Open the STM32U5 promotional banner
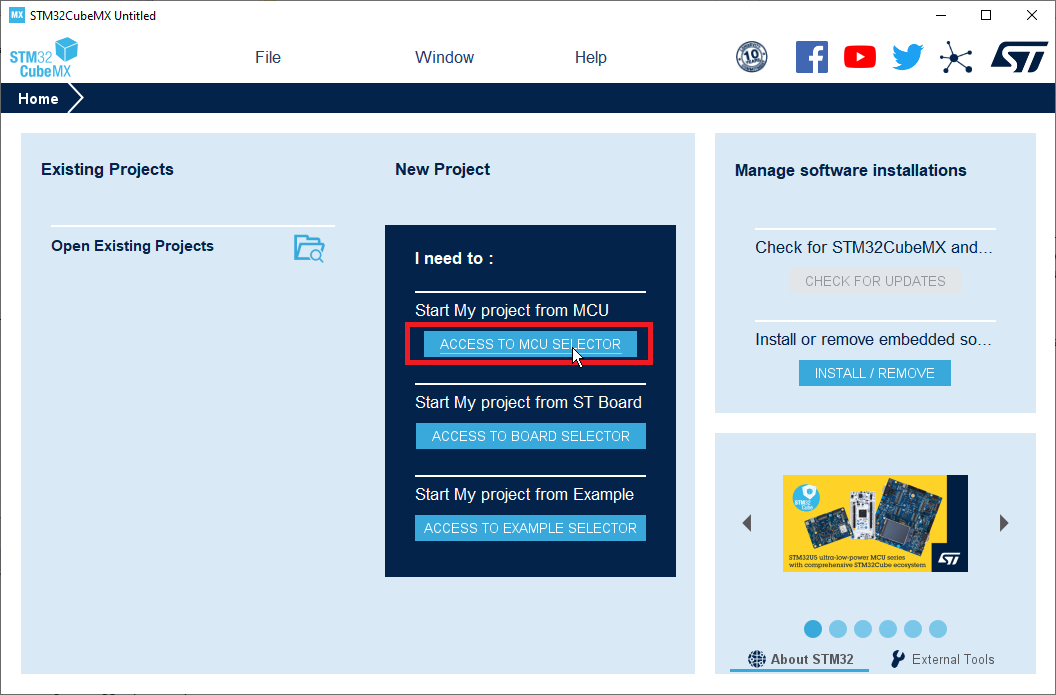This screenshot has width=1056, height=695. pyautogui.click(x=876, y=523)
